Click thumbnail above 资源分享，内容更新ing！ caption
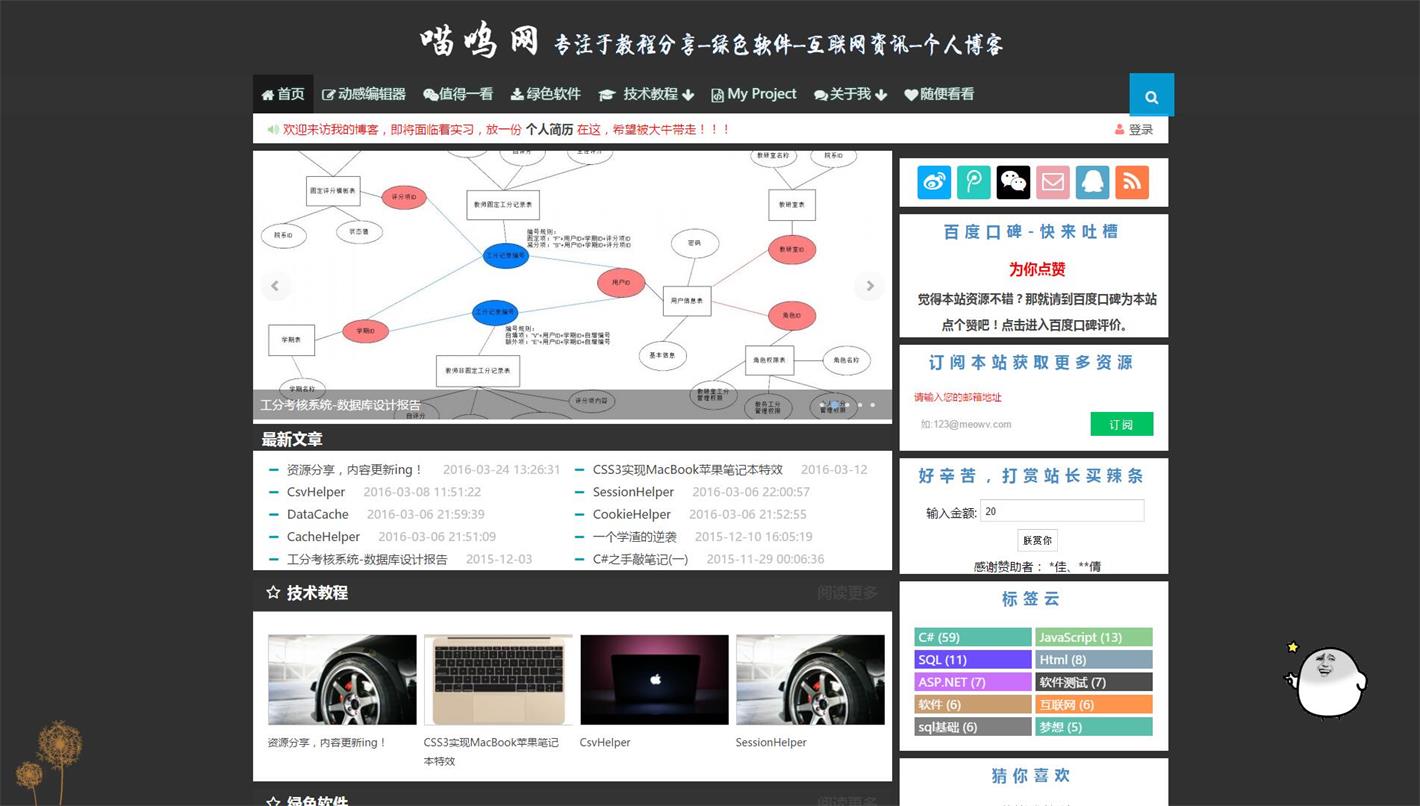1420x806 pixels. 342,680
